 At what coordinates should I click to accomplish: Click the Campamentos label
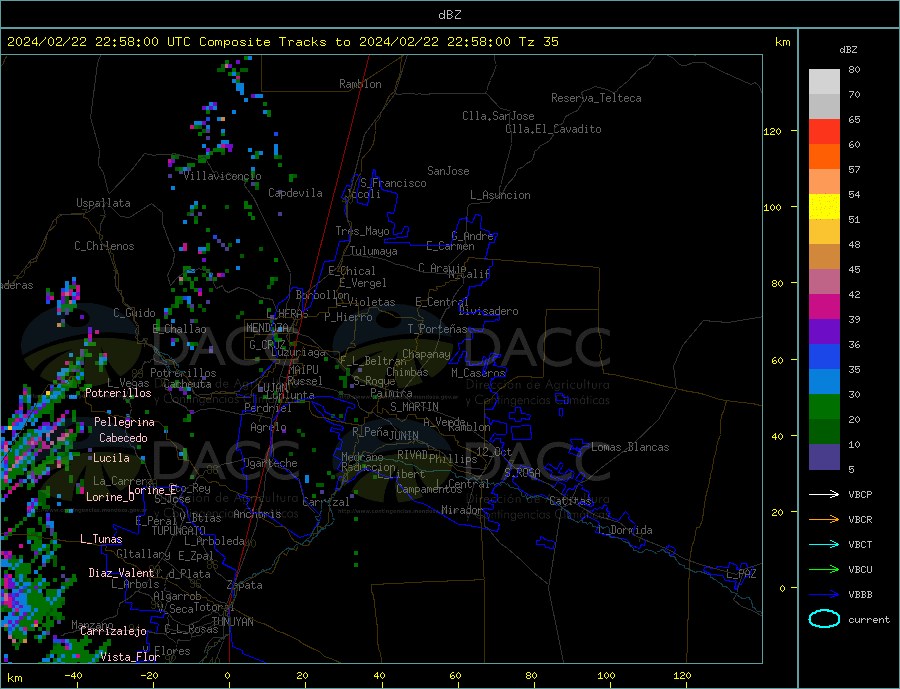tap(429, 489)
